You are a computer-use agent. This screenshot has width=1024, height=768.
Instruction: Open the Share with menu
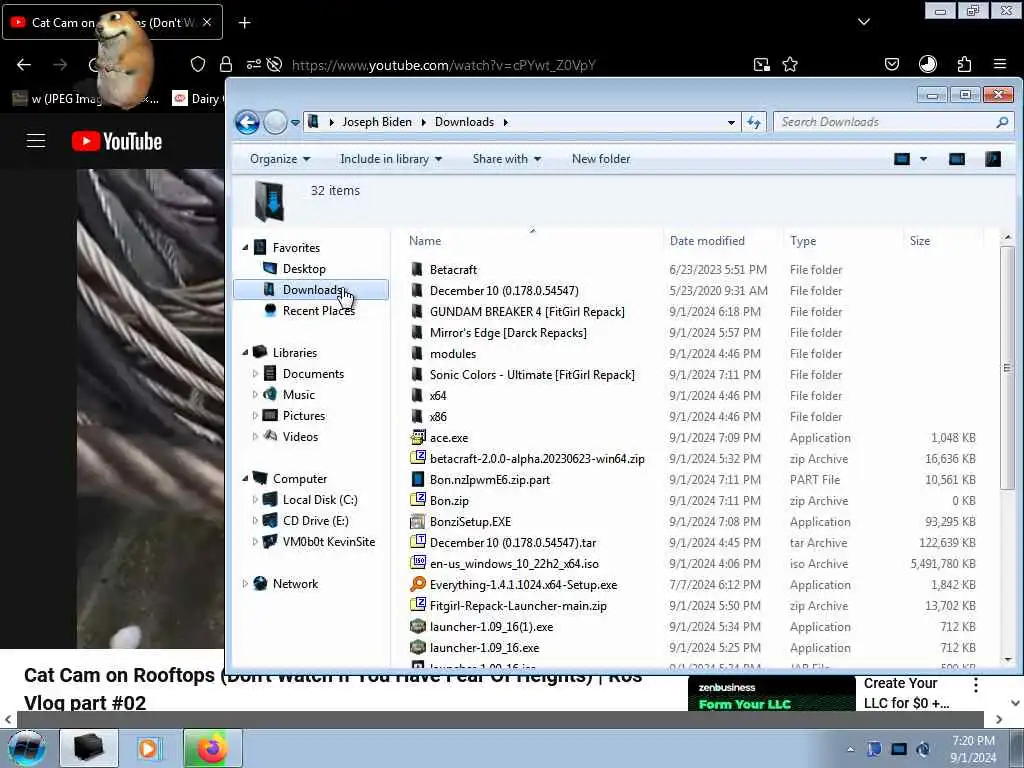point(507,159)
